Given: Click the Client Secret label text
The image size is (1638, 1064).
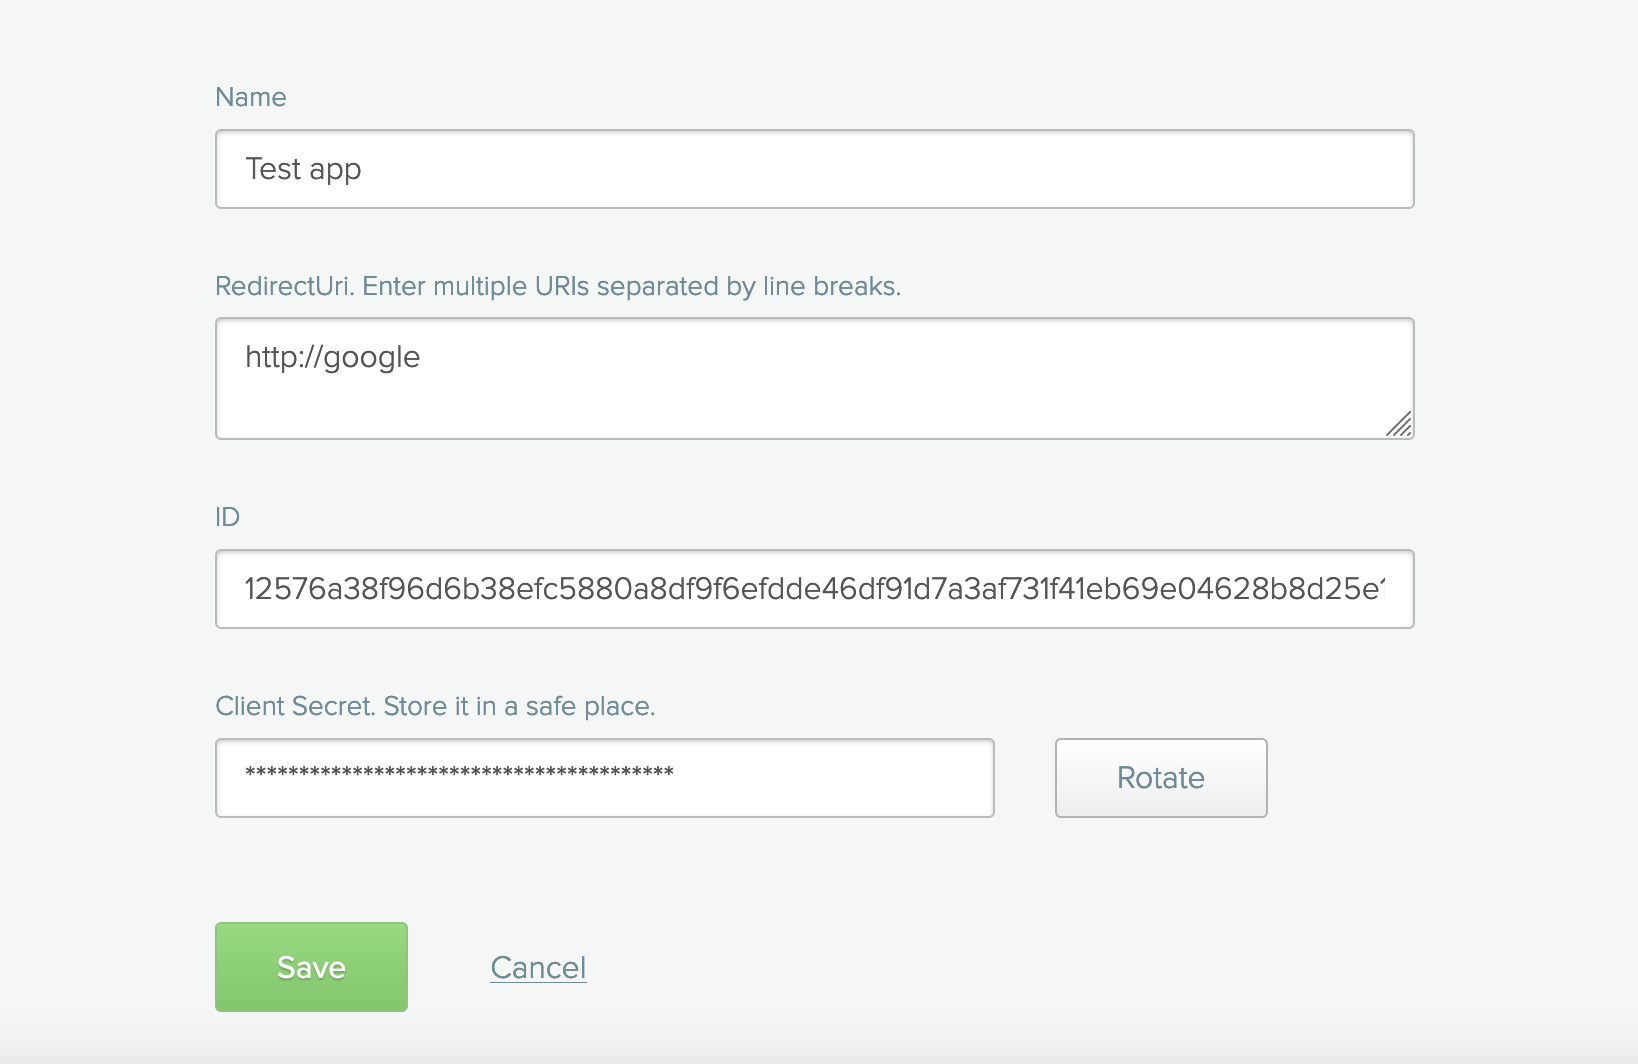Looking at the screenshot, I should click(x=435, y=707).
